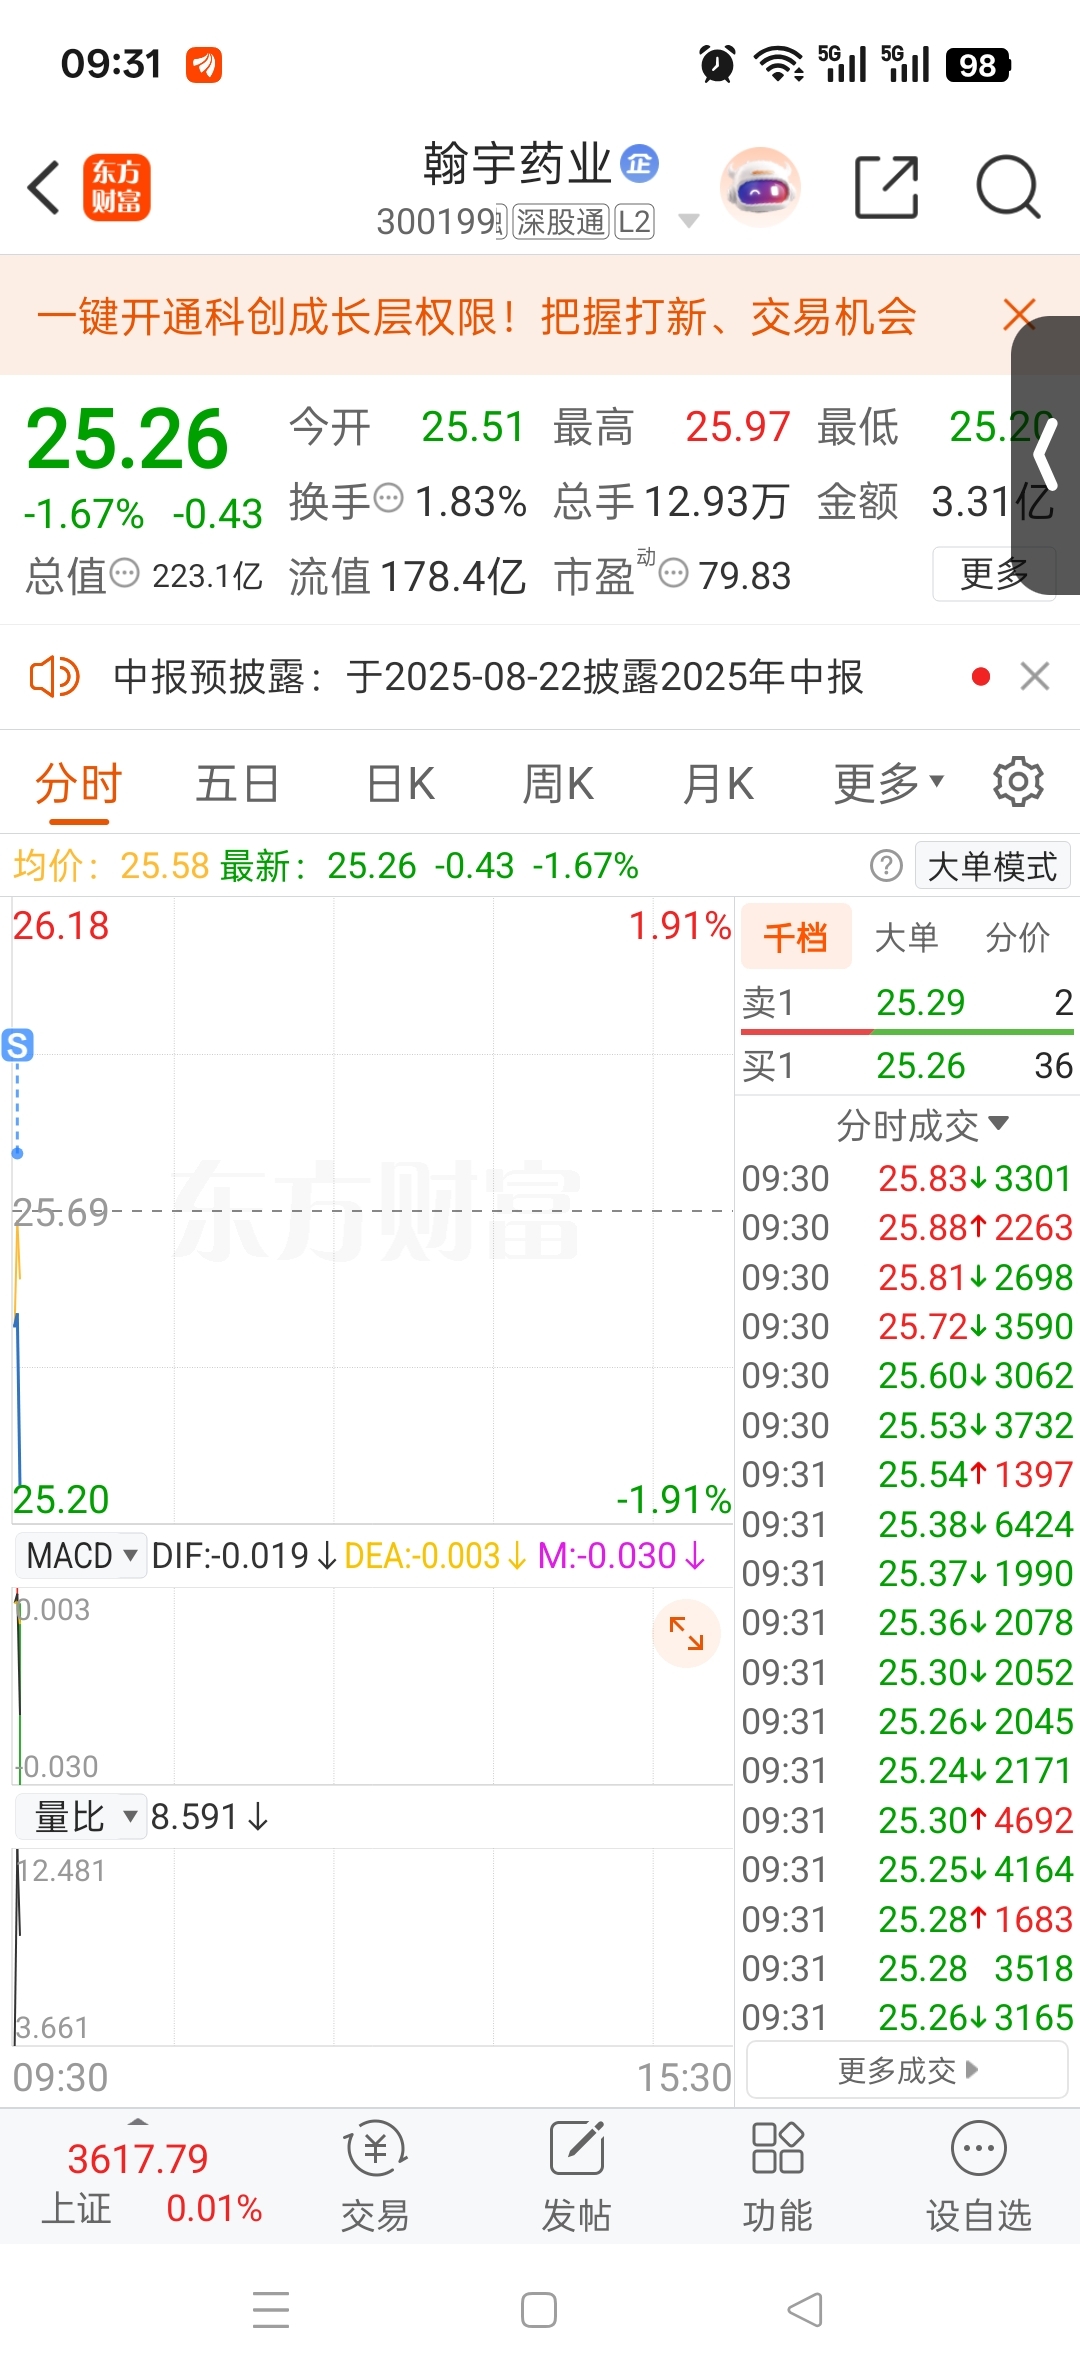1080x2376 pixels.
Task: Tap the help question mark near 大单模式
Action: coord(886,866)
